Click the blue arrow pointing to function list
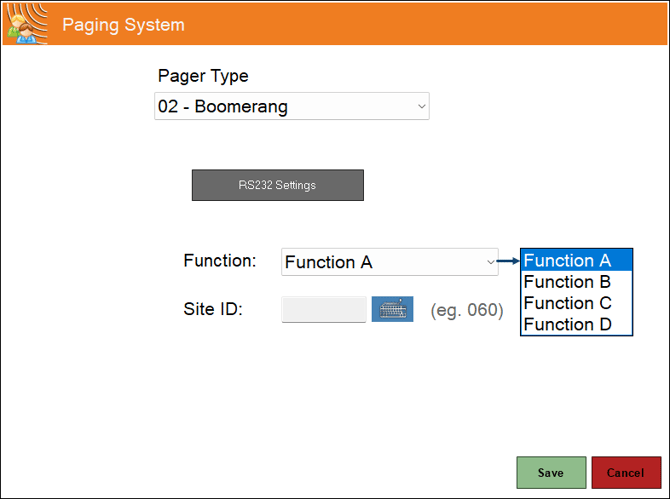 click(x=509, y=262)
